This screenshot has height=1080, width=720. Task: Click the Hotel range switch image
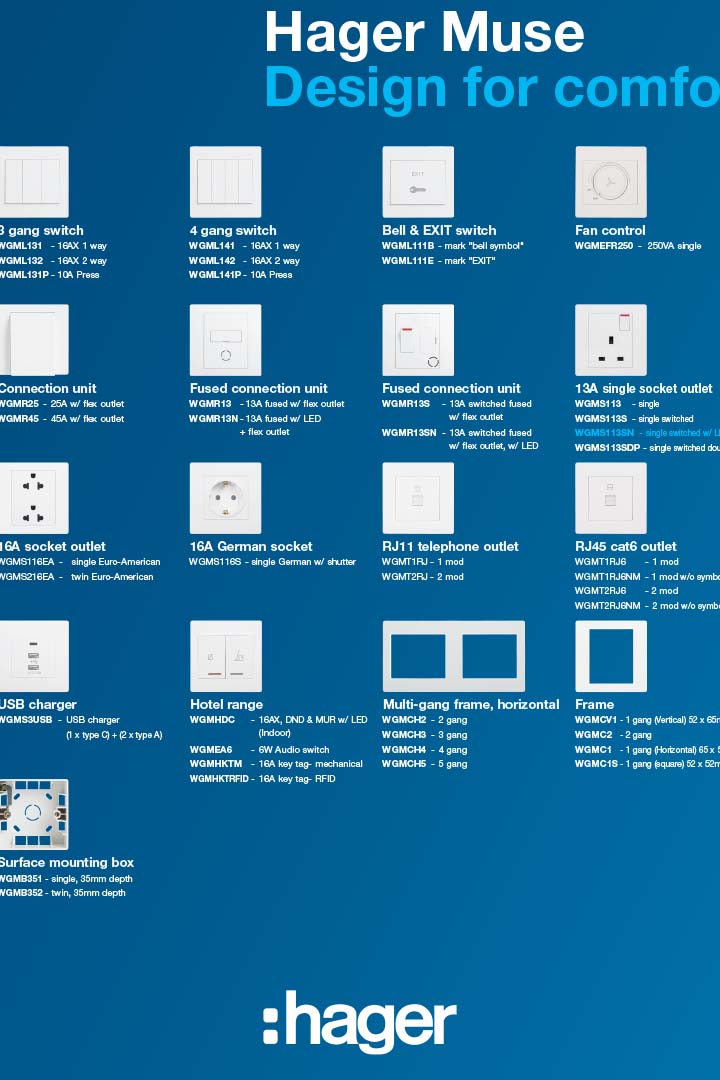[225, 656]
